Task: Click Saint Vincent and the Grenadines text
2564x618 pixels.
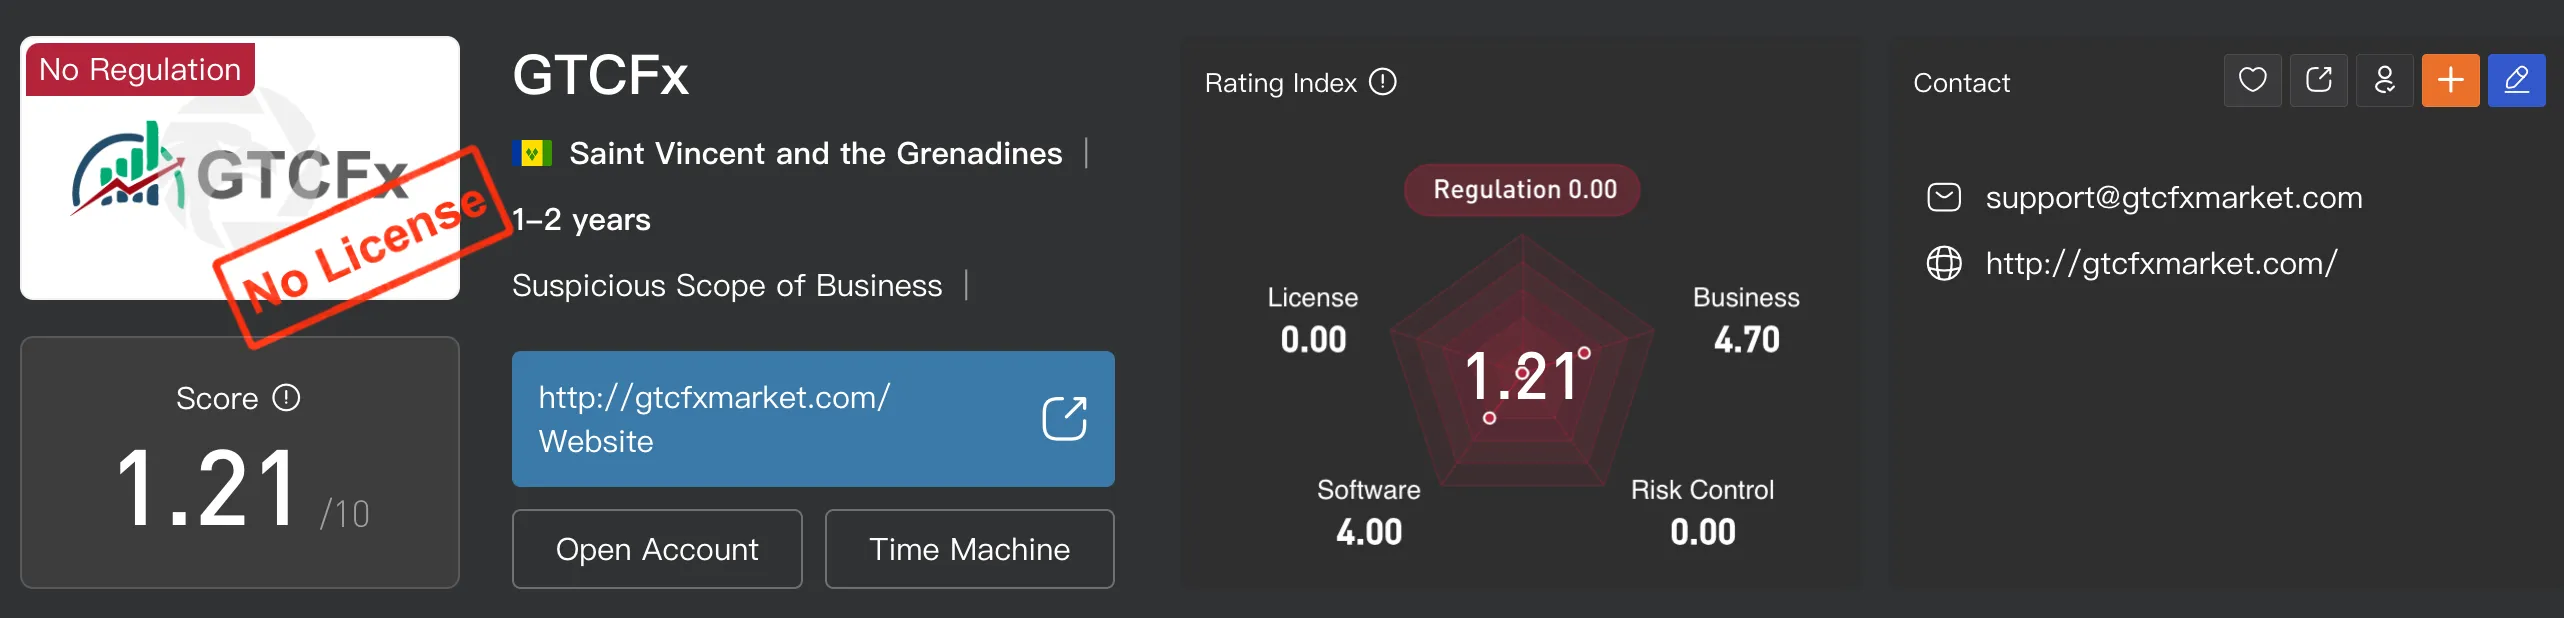Action: click(x=815, y=154)
